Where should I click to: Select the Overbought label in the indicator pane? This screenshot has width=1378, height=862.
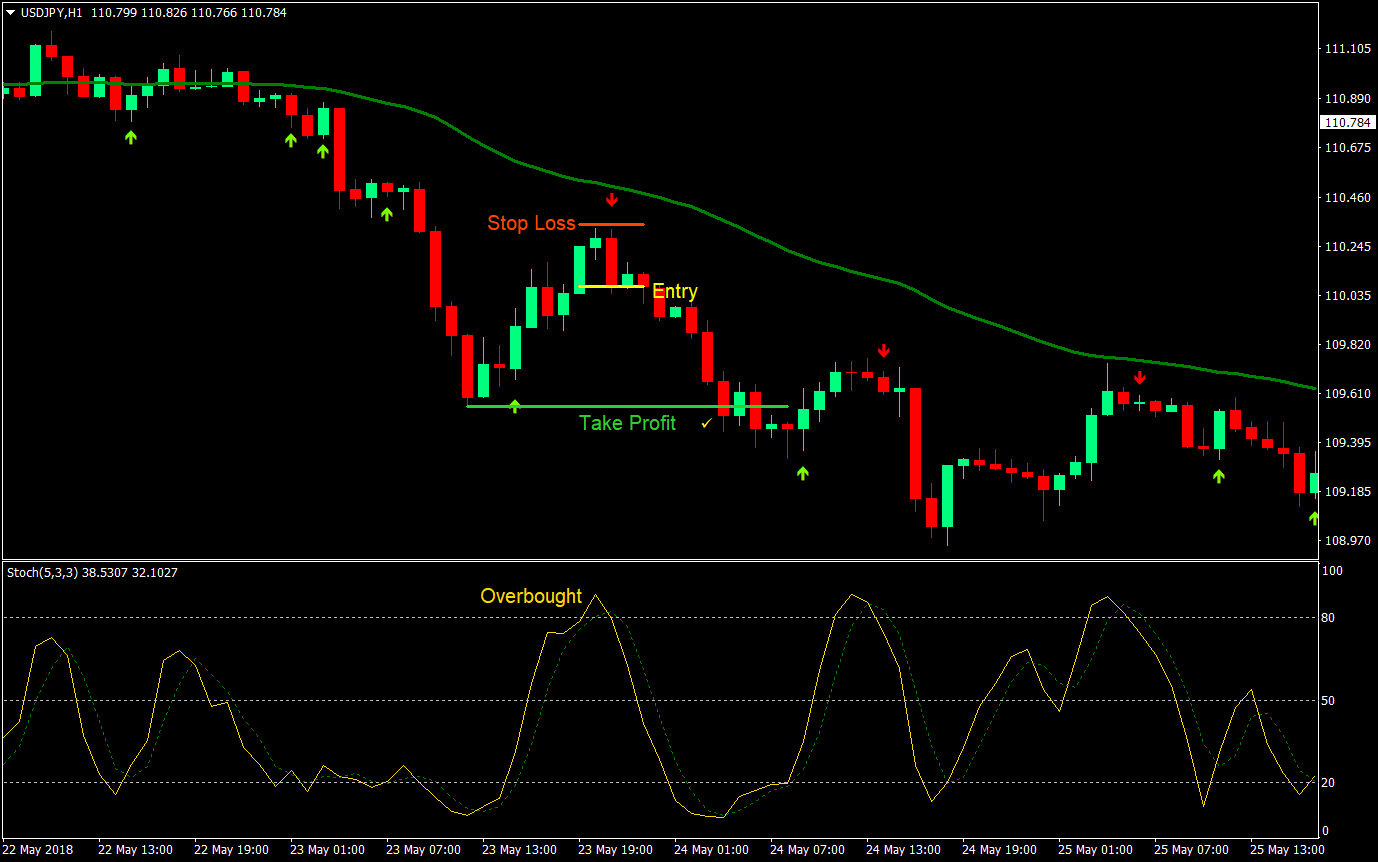pyautogui.click(x=532, y=595)
